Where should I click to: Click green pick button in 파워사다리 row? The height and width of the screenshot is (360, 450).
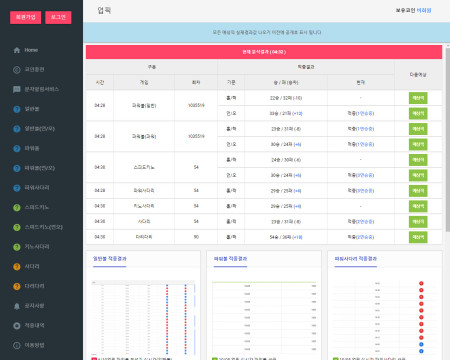point(418,191)
